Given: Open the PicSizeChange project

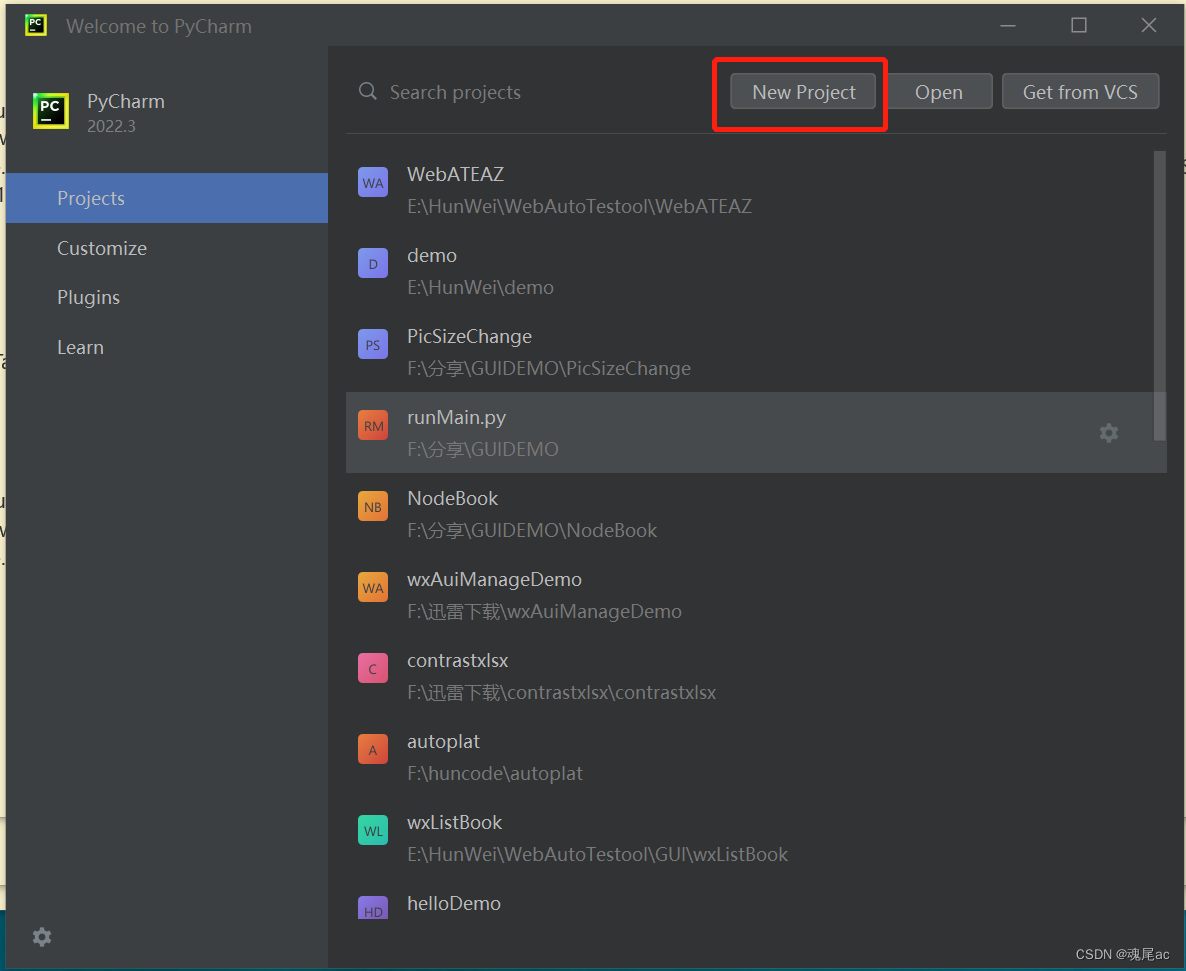Looking at the screenshot, I should click(x=756, y=352).
